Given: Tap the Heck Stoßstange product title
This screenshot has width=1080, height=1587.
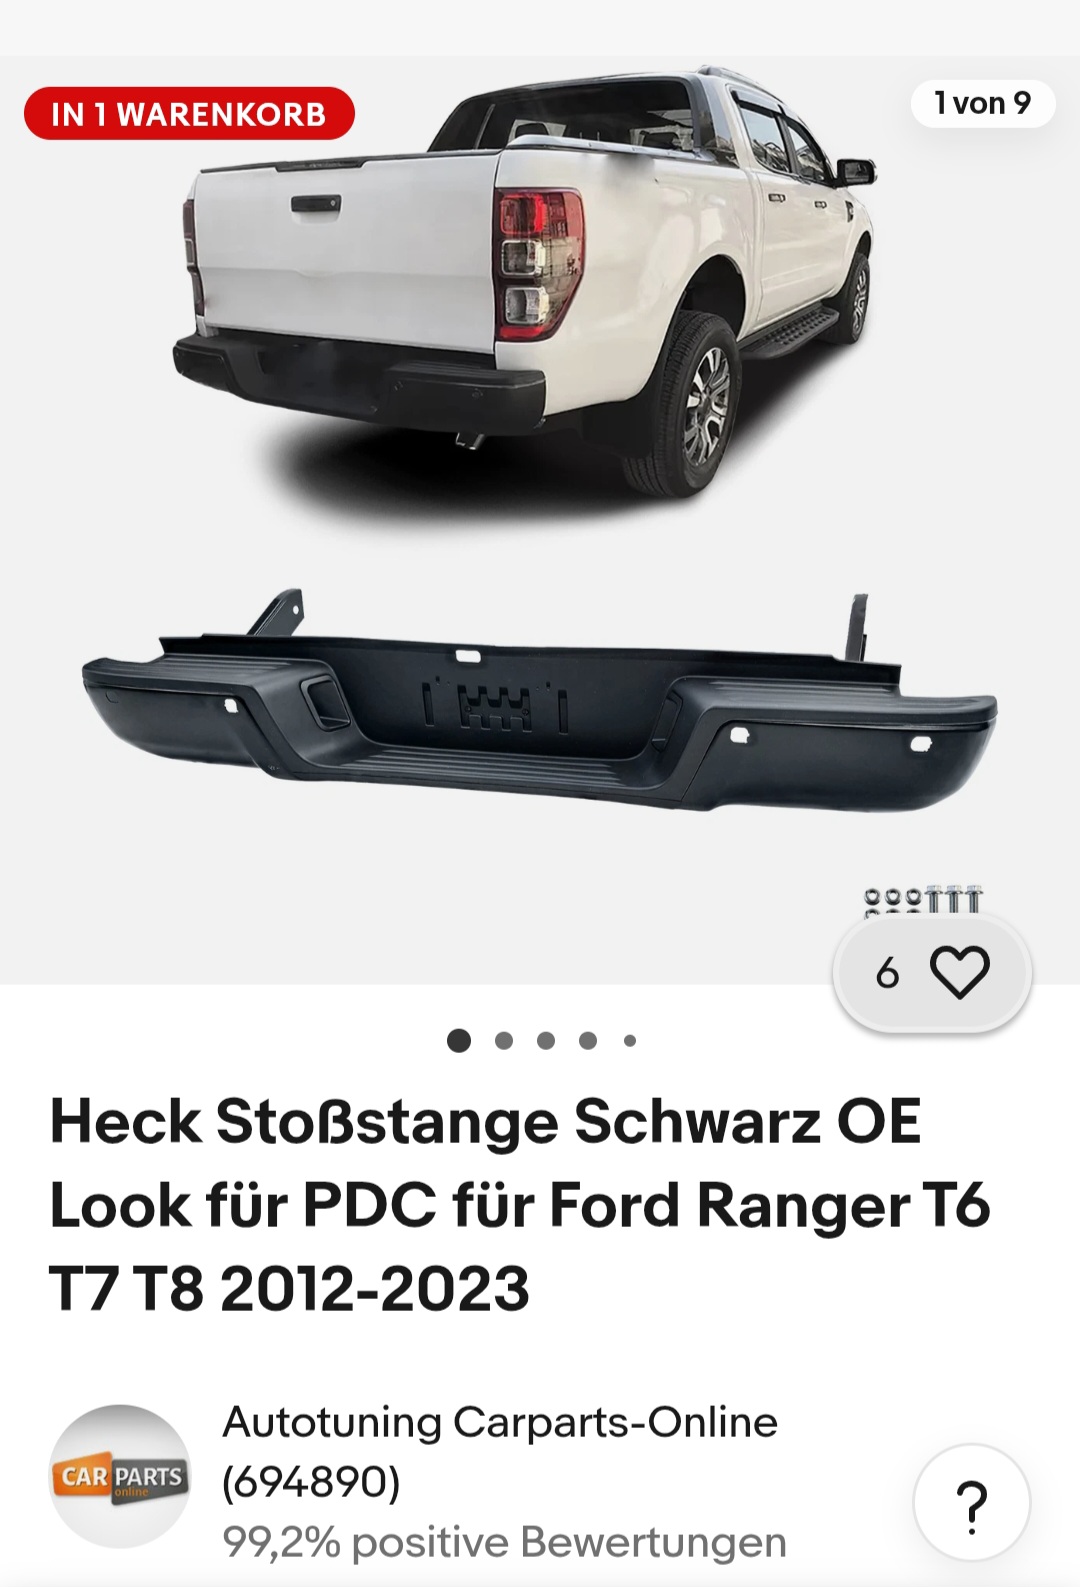Looking at the screenshot, I should [x=520, y=1204].
